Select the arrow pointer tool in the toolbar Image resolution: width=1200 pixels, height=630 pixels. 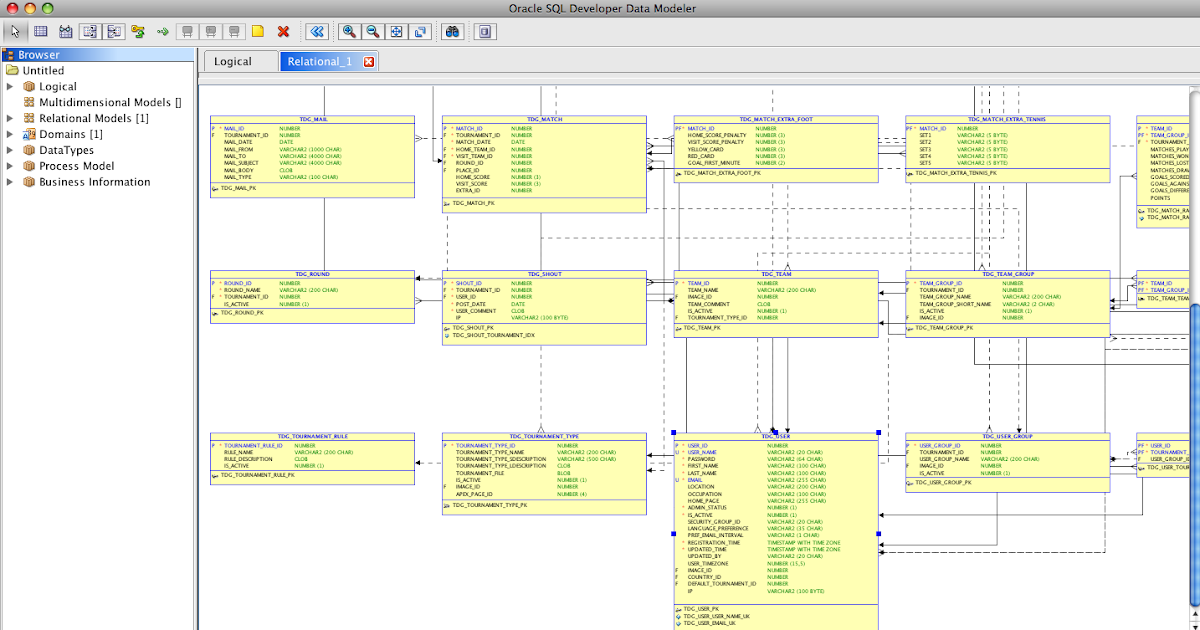(13, 31)
